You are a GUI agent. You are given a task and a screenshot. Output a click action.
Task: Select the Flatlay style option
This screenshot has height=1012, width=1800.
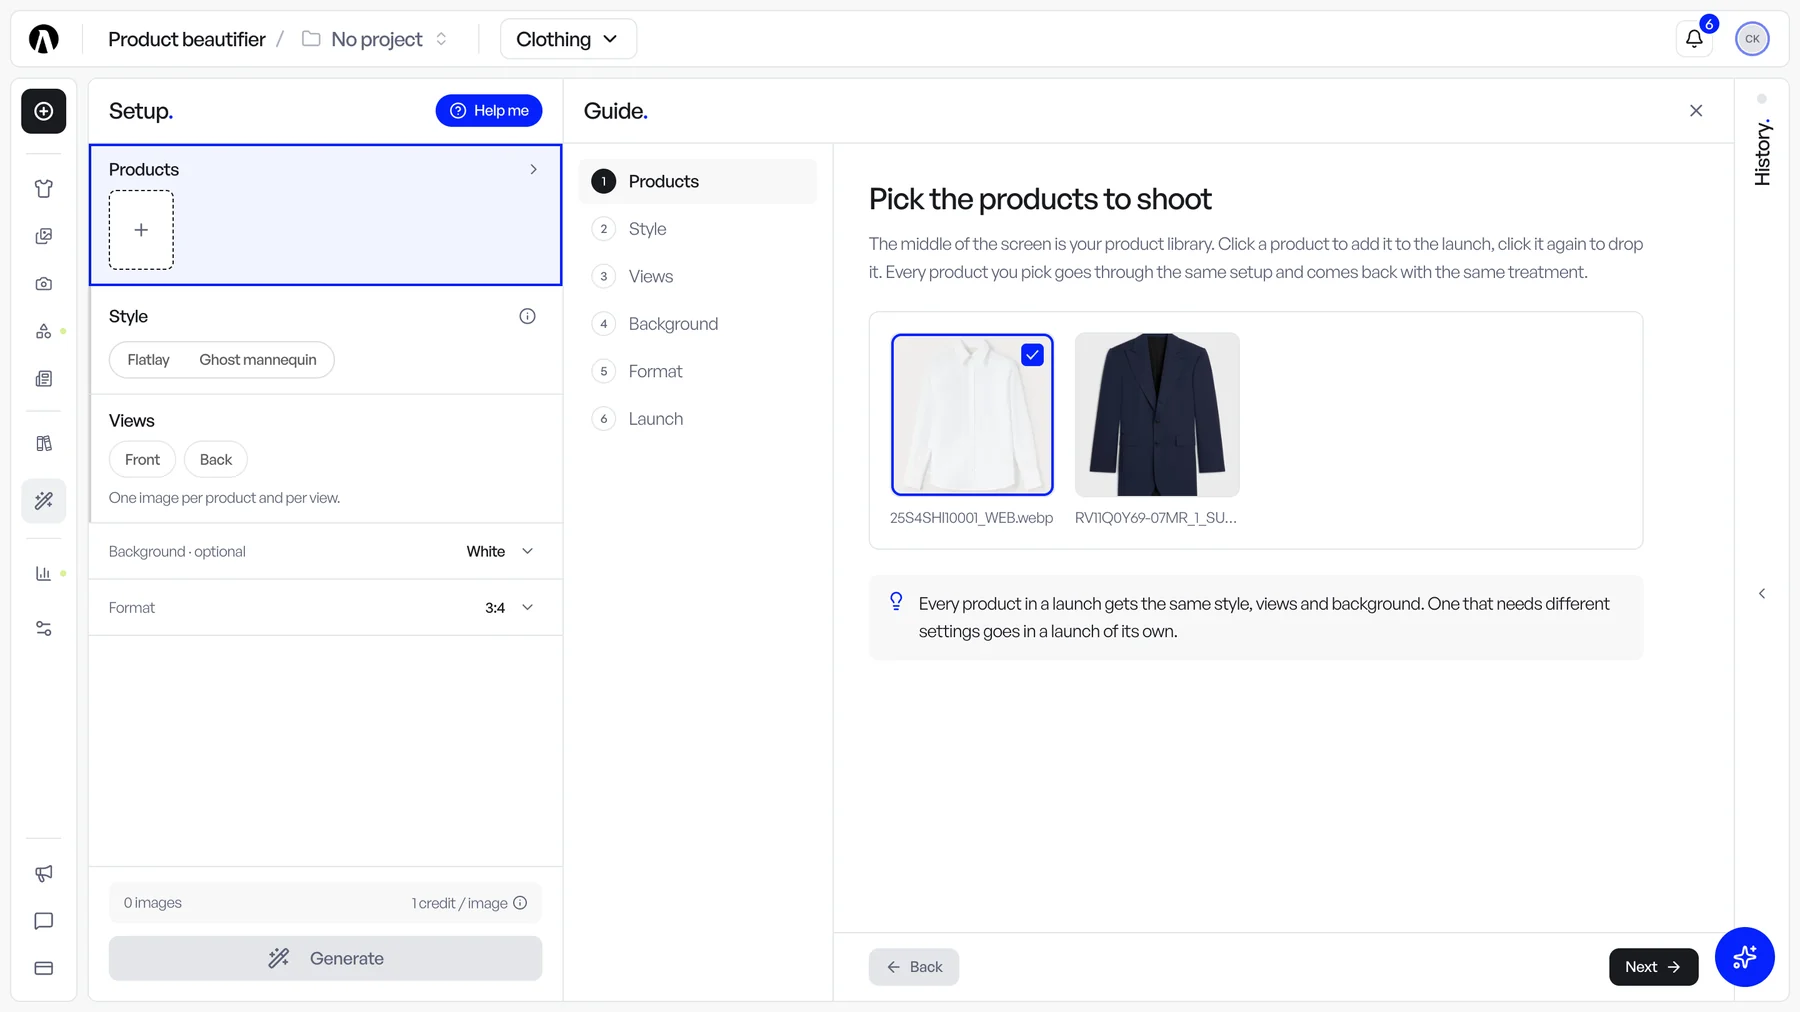click(x=148, y=360)
